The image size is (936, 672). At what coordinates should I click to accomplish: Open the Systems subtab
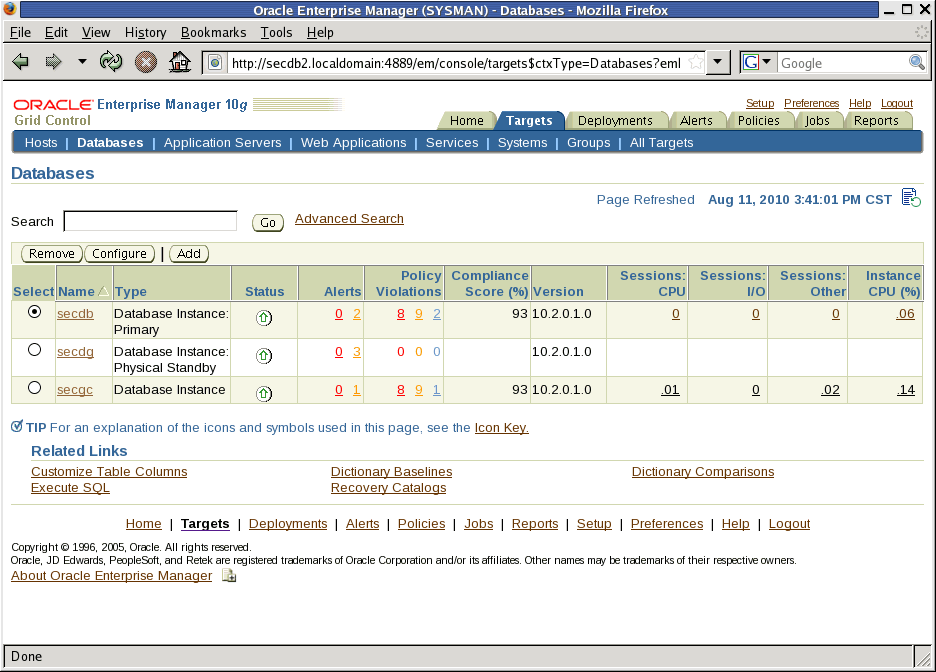(x=522, y=143)
